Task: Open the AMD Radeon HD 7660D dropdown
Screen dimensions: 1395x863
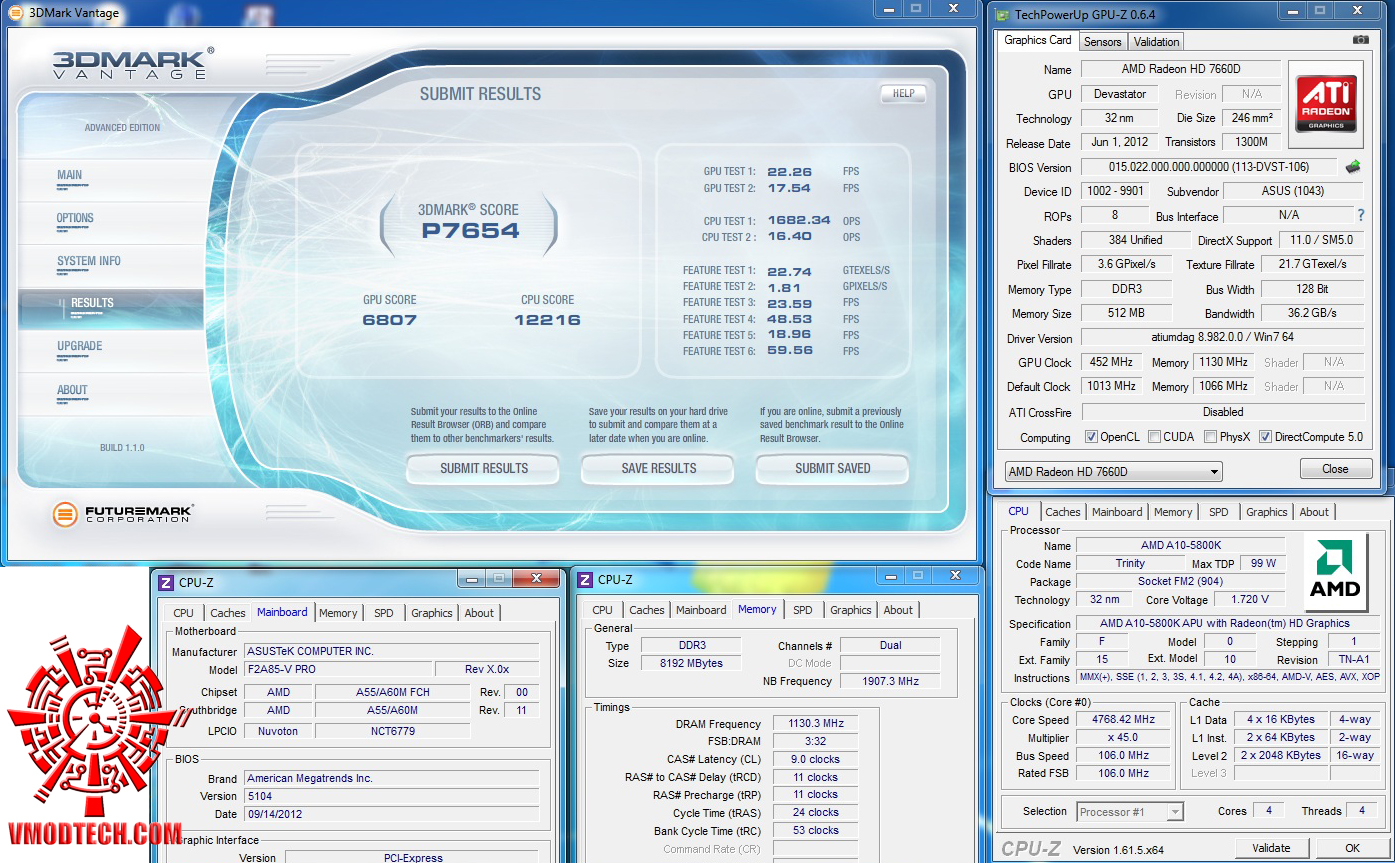Action: (x=1113, y=472)
